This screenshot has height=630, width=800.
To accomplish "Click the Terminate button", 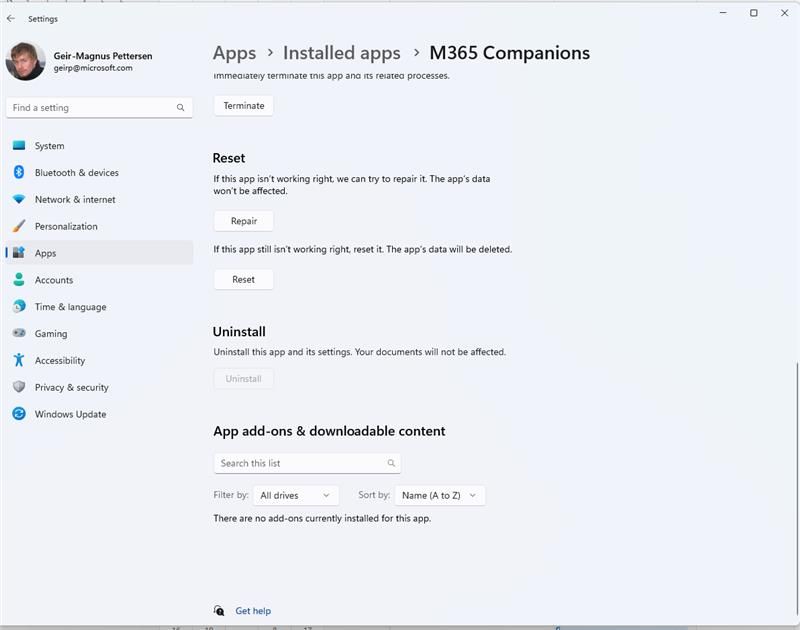I will point(243,106).
